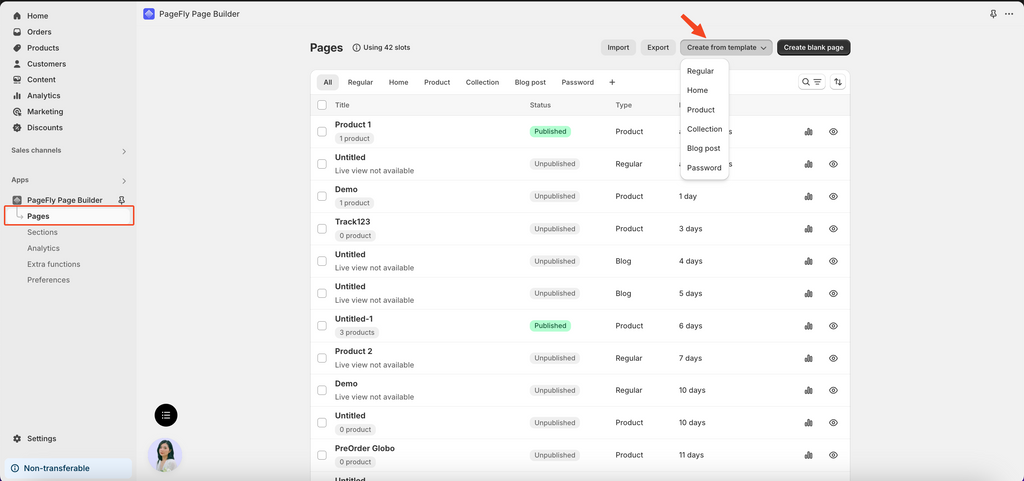Click the Title column header

tap(342, 105)
